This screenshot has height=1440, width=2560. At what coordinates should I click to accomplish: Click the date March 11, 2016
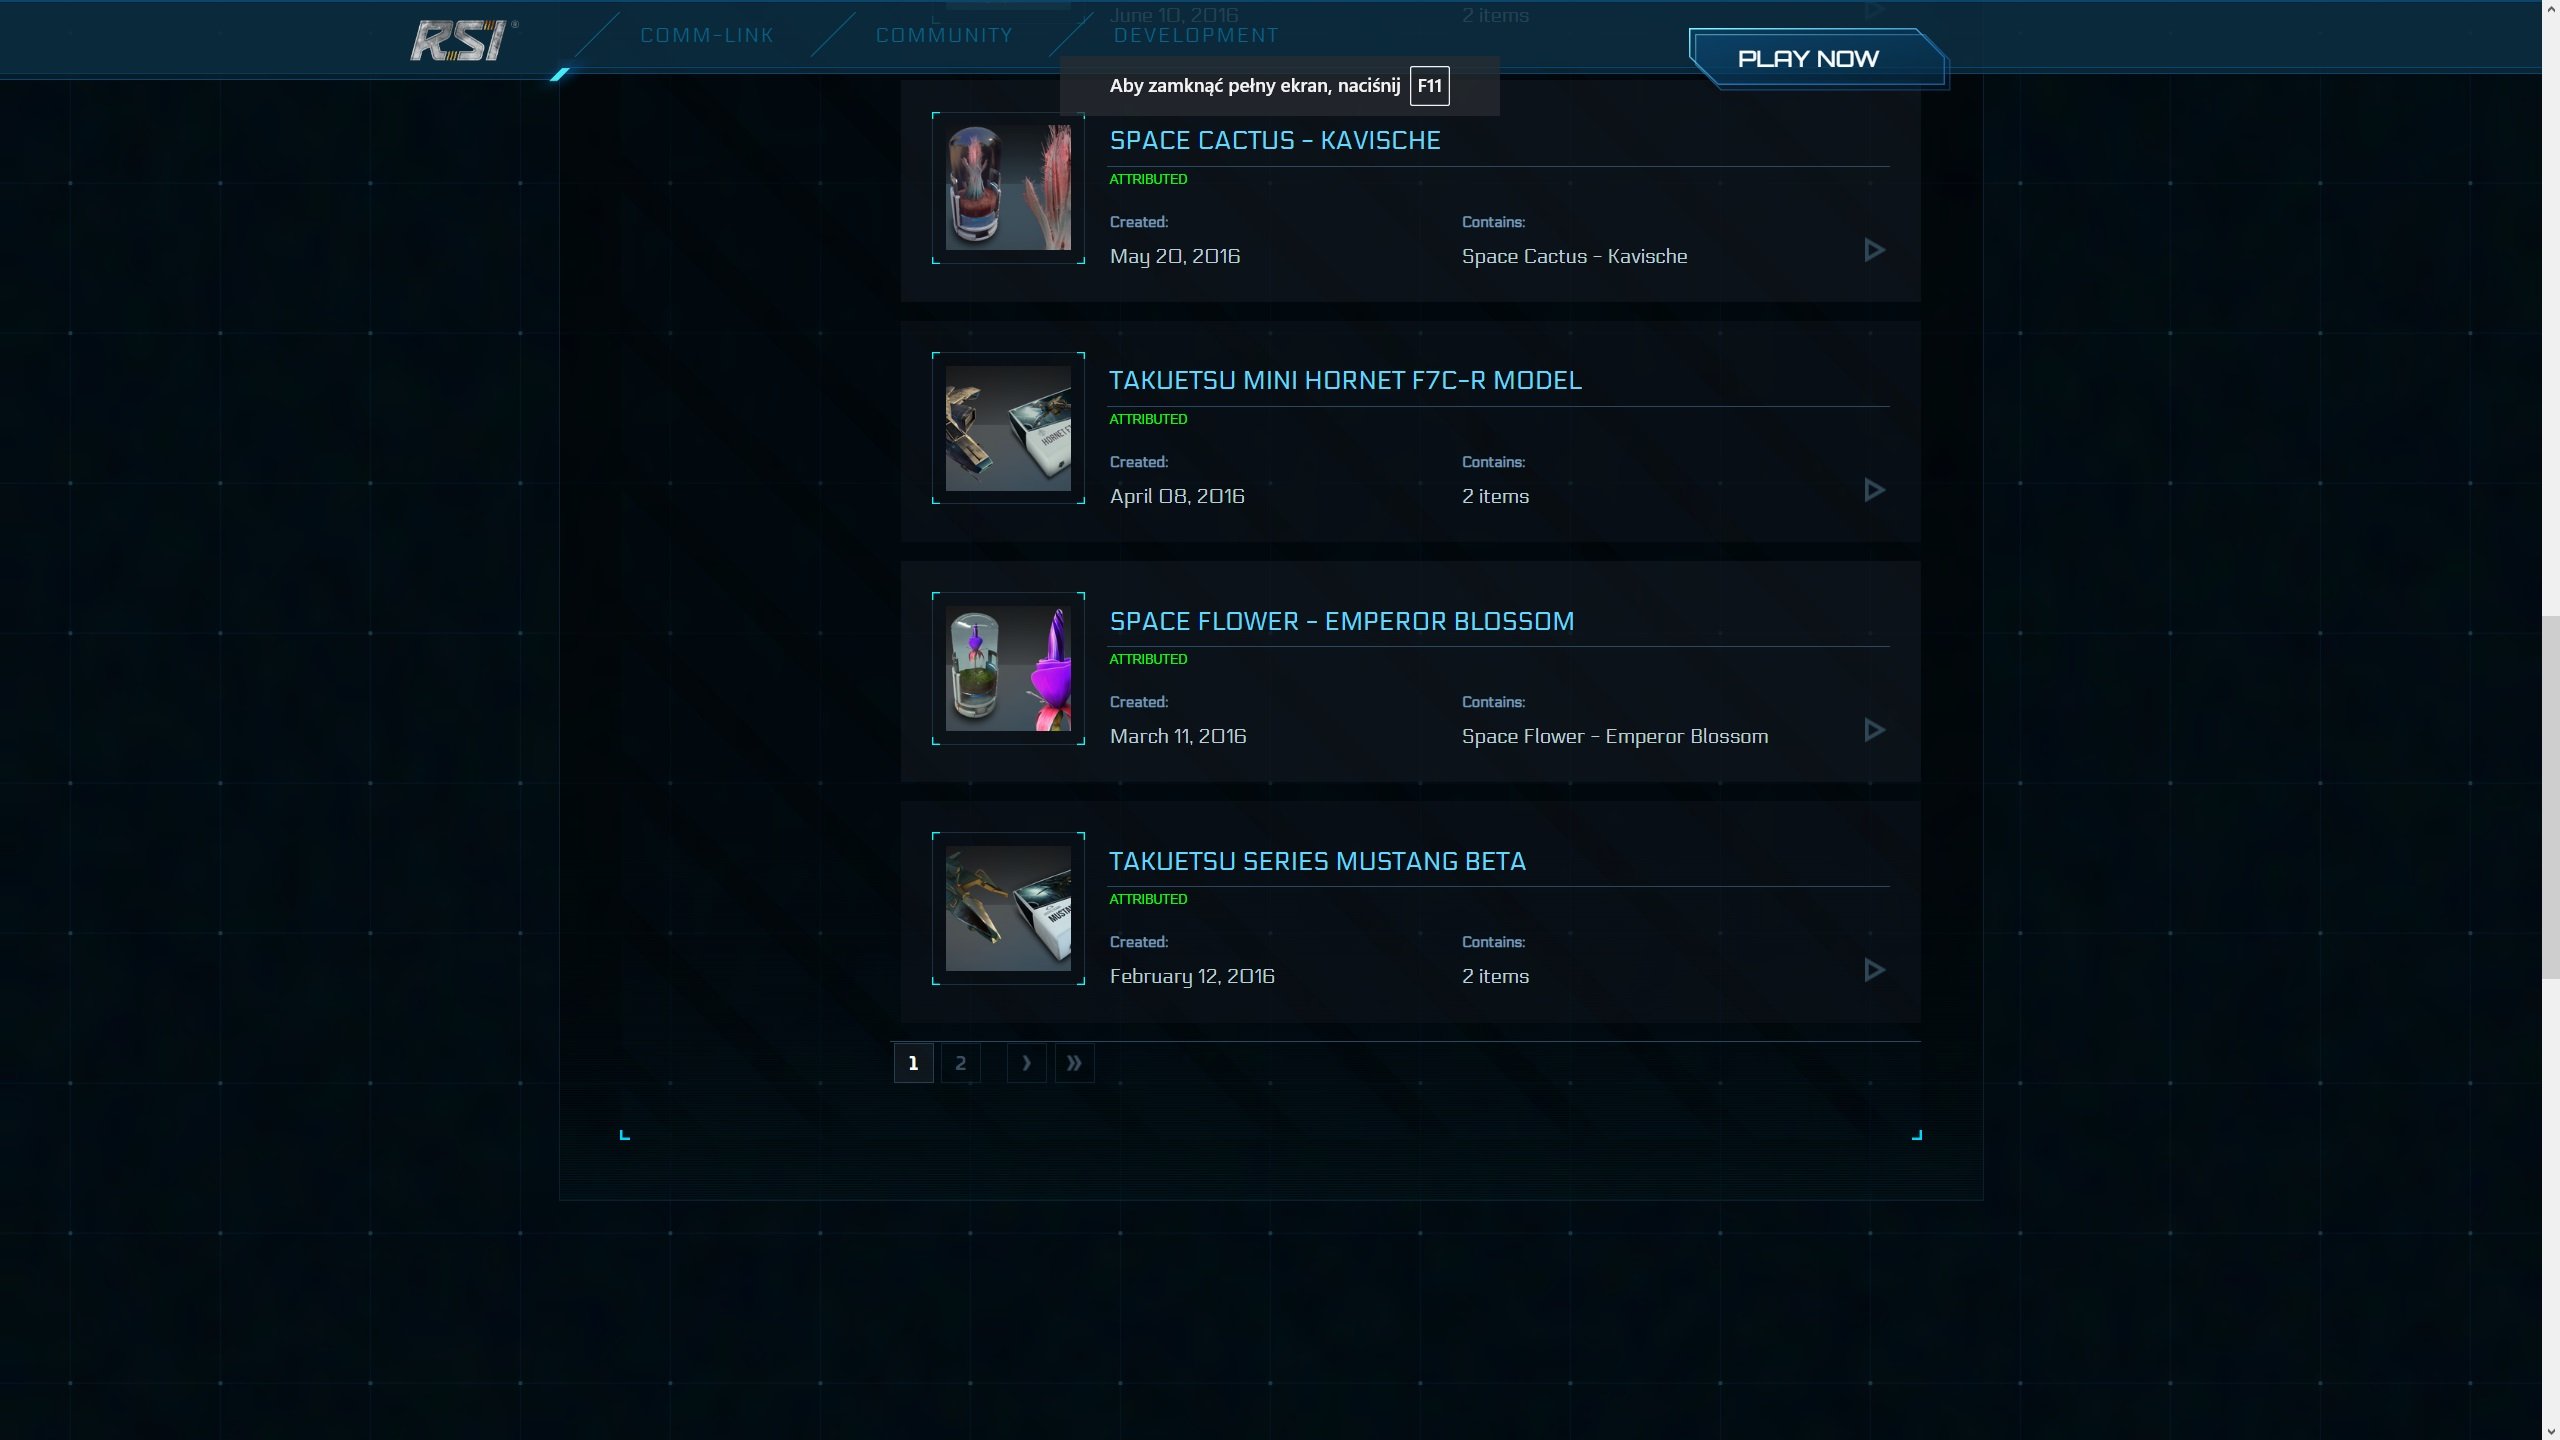(x=1178, y=736)
